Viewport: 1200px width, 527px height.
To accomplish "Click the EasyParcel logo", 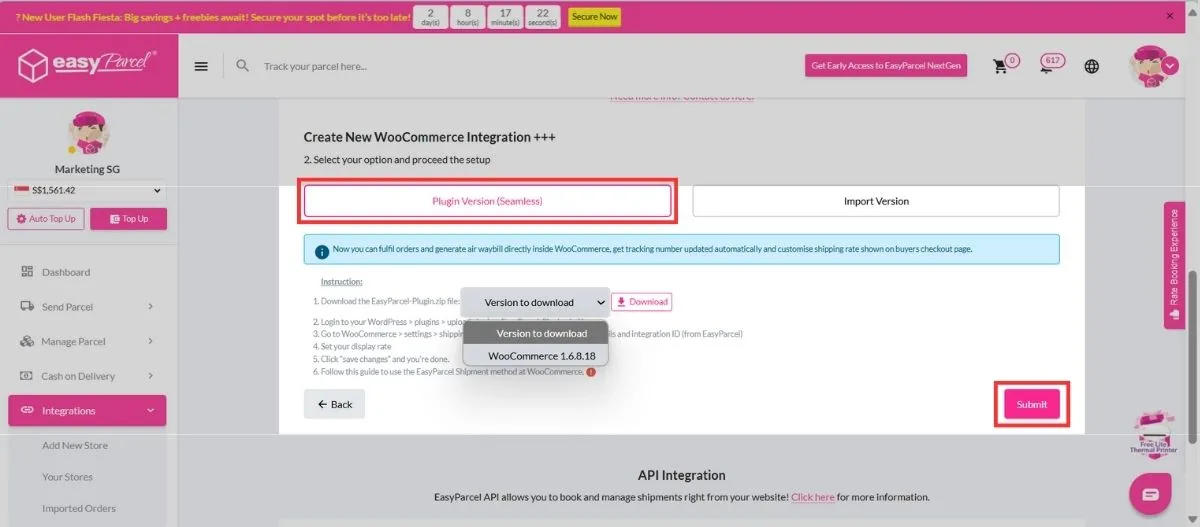I will pos(88,65).
